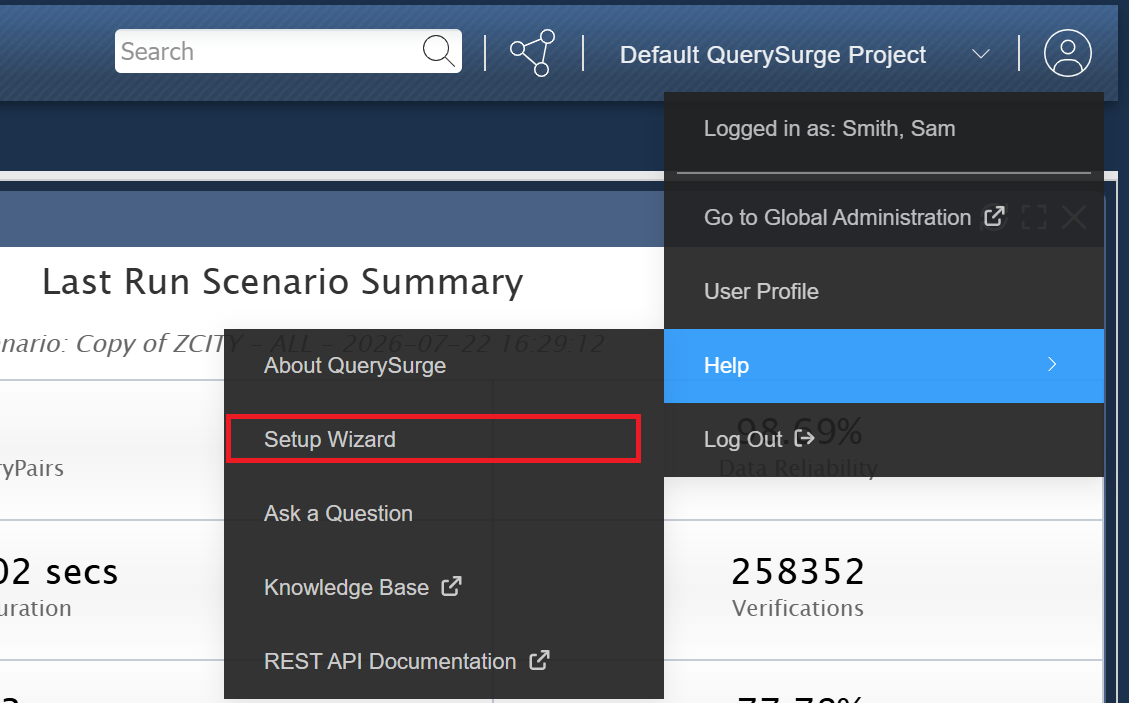The height and width of the screenshot is (703, 1129).
Task: Open REST API Documentation link
Action: (444, 661)
